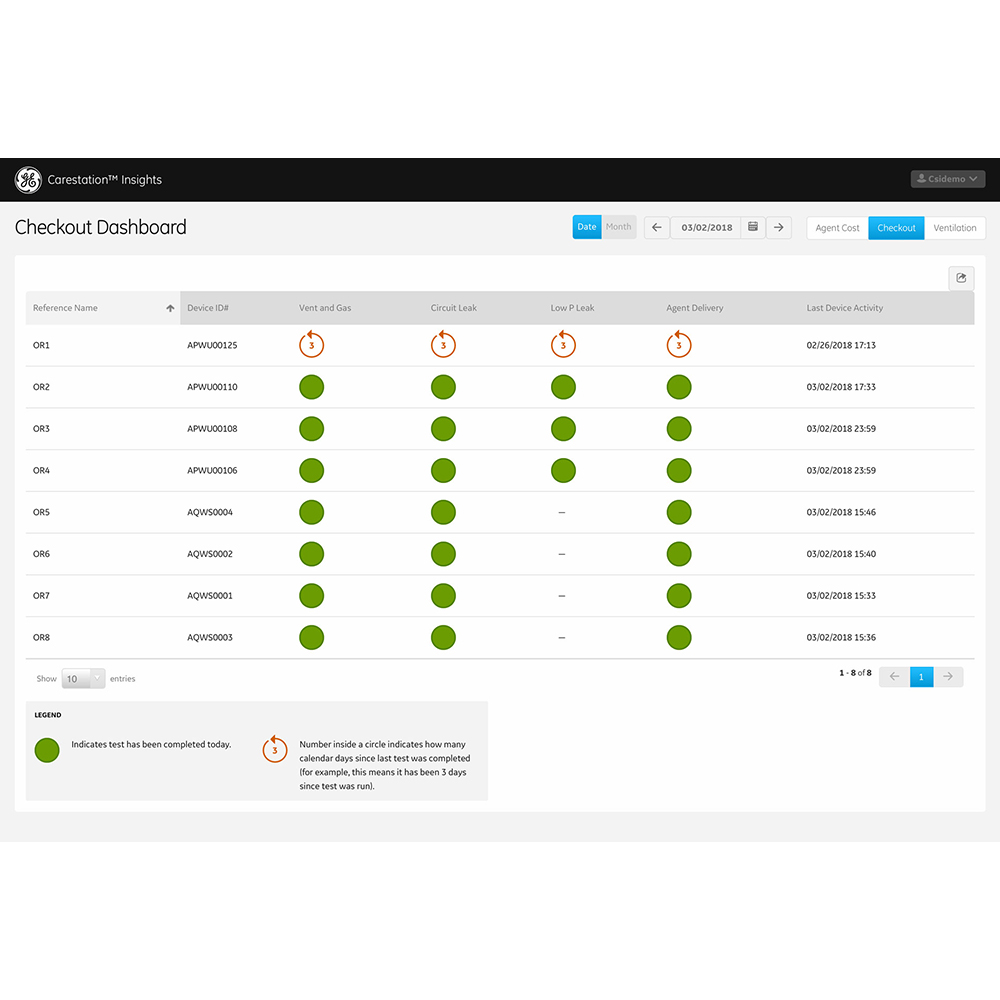Click OR4 Low P Leak green circle
The height and width of the screenshot is (1000, 1000).
[x=563, y=470]
